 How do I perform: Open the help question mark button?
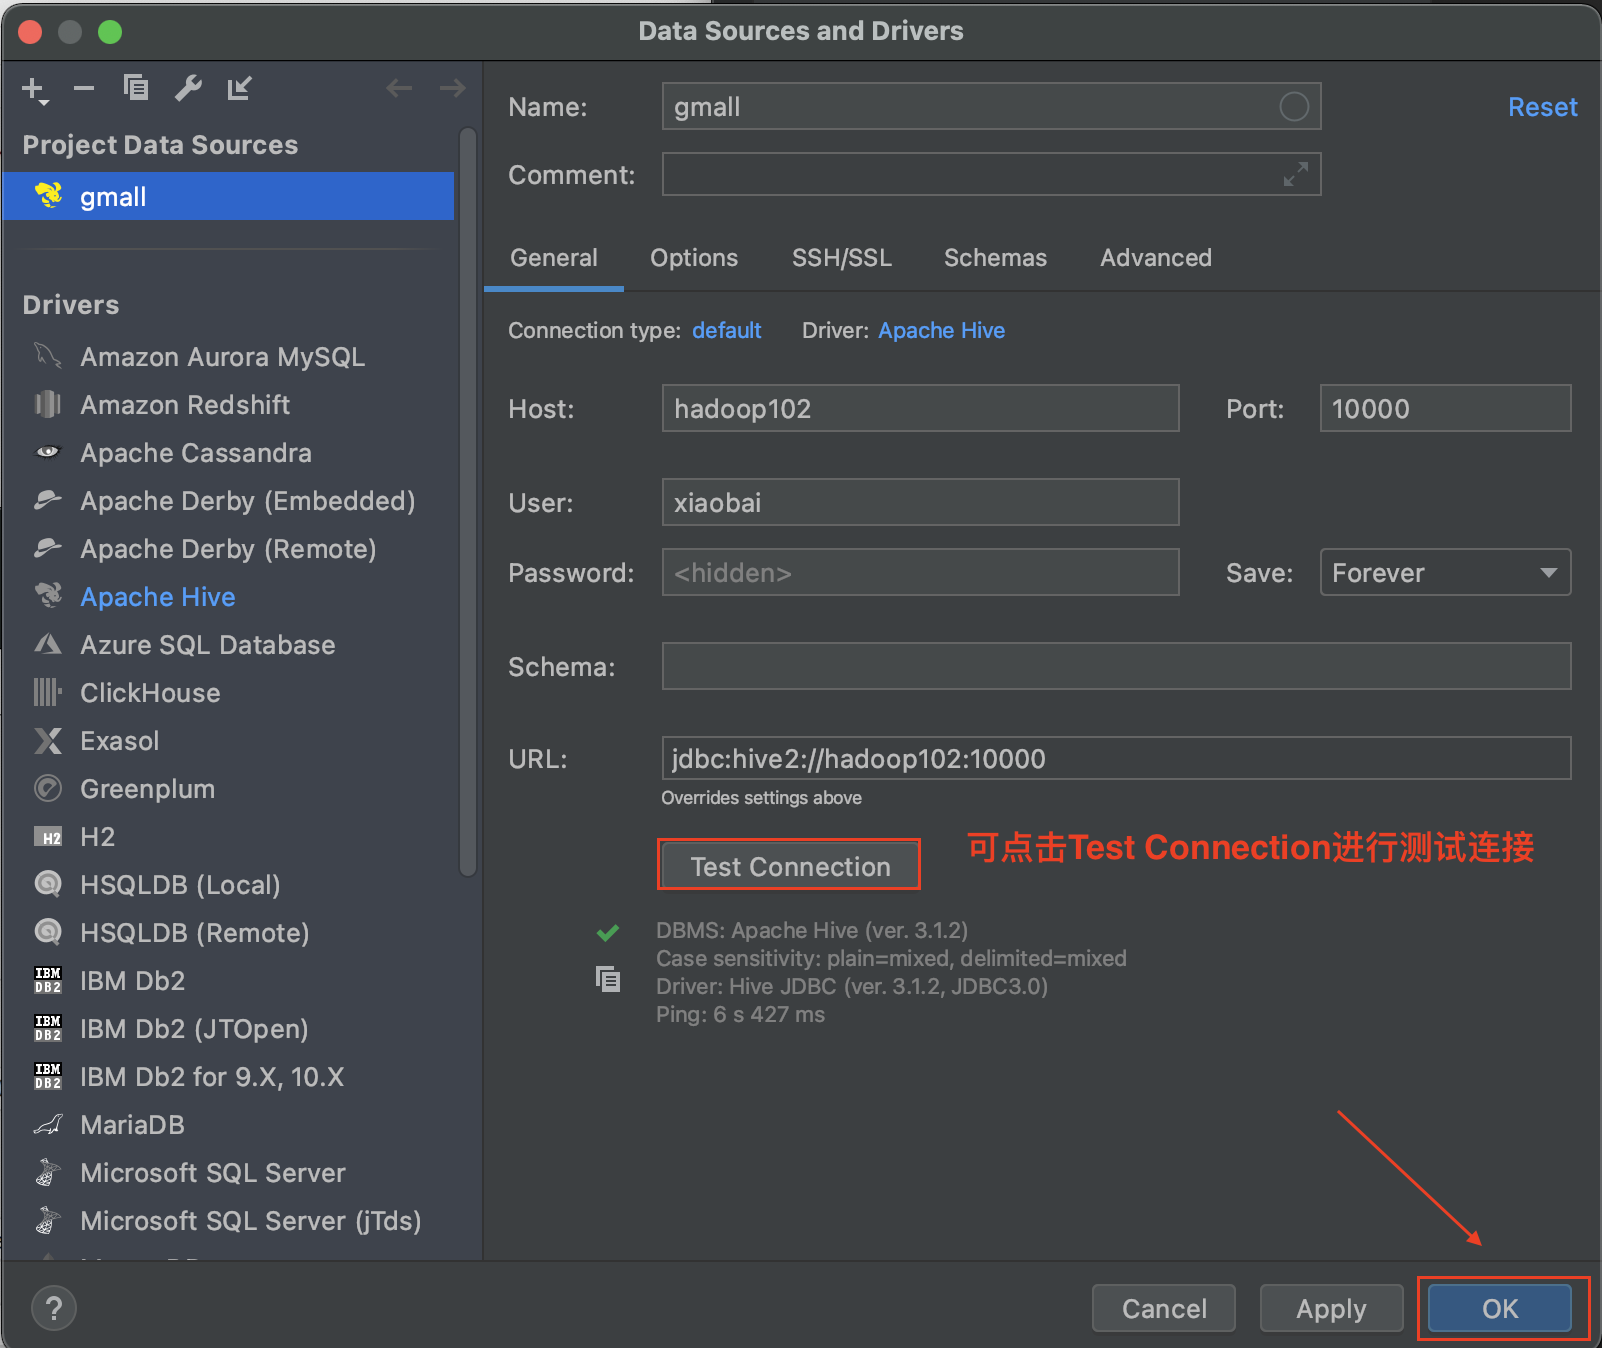54,1308
